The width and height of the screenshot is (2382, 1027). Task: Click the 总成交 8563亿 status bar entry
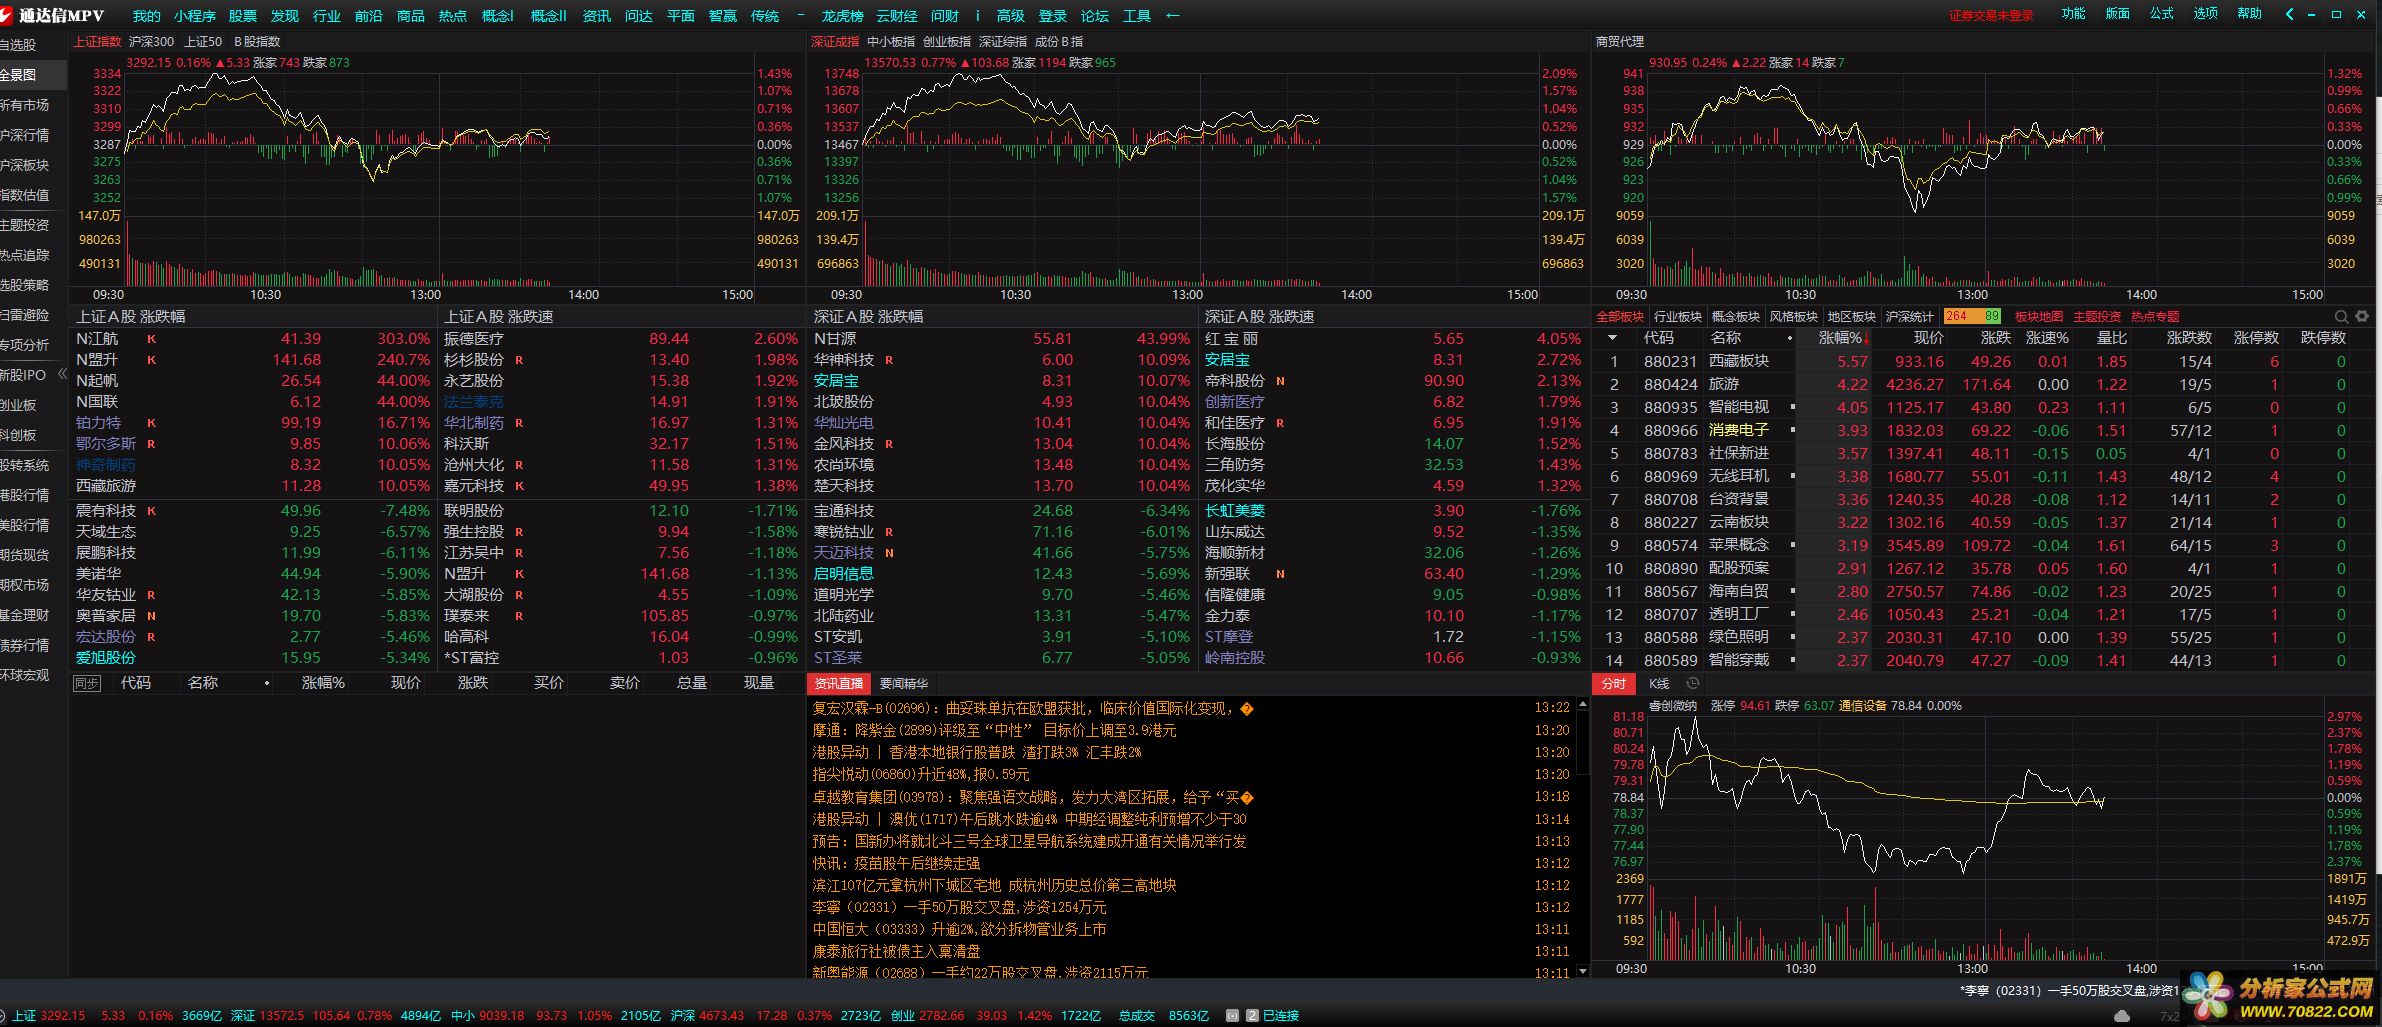click(x=1164, y=1015)
